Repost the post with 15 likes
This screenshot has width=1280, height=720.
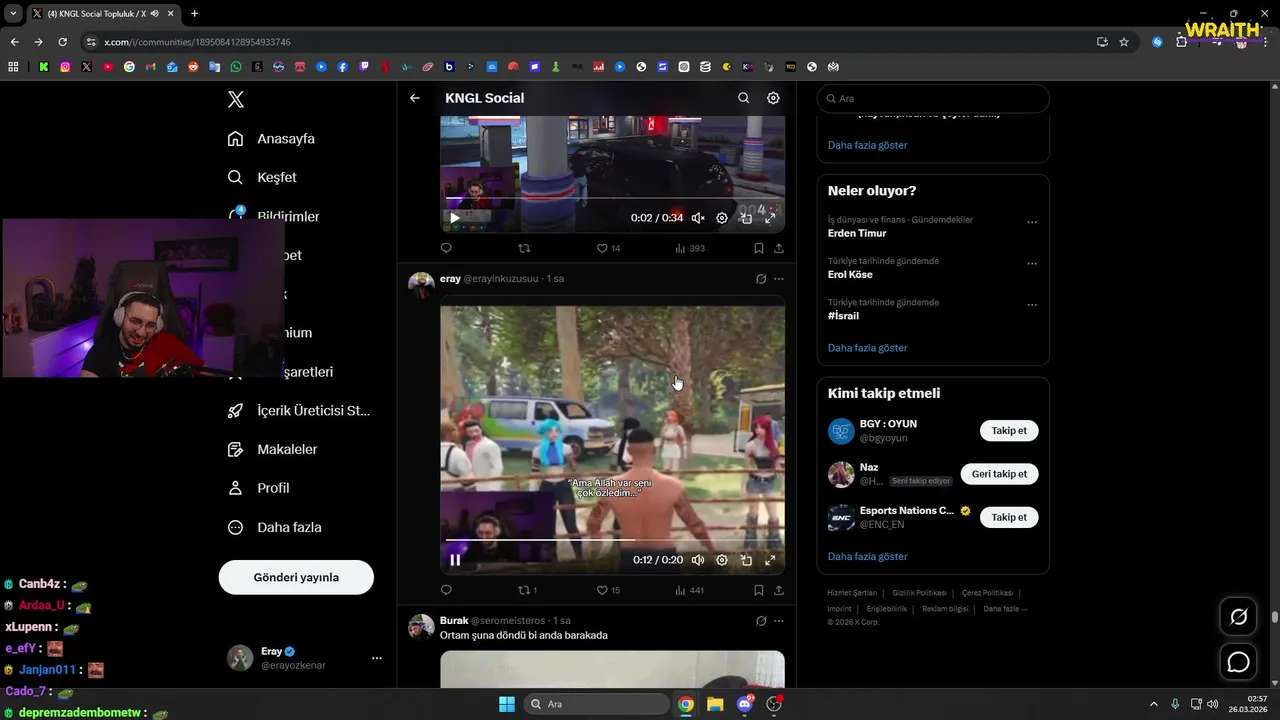click(527, 590)
